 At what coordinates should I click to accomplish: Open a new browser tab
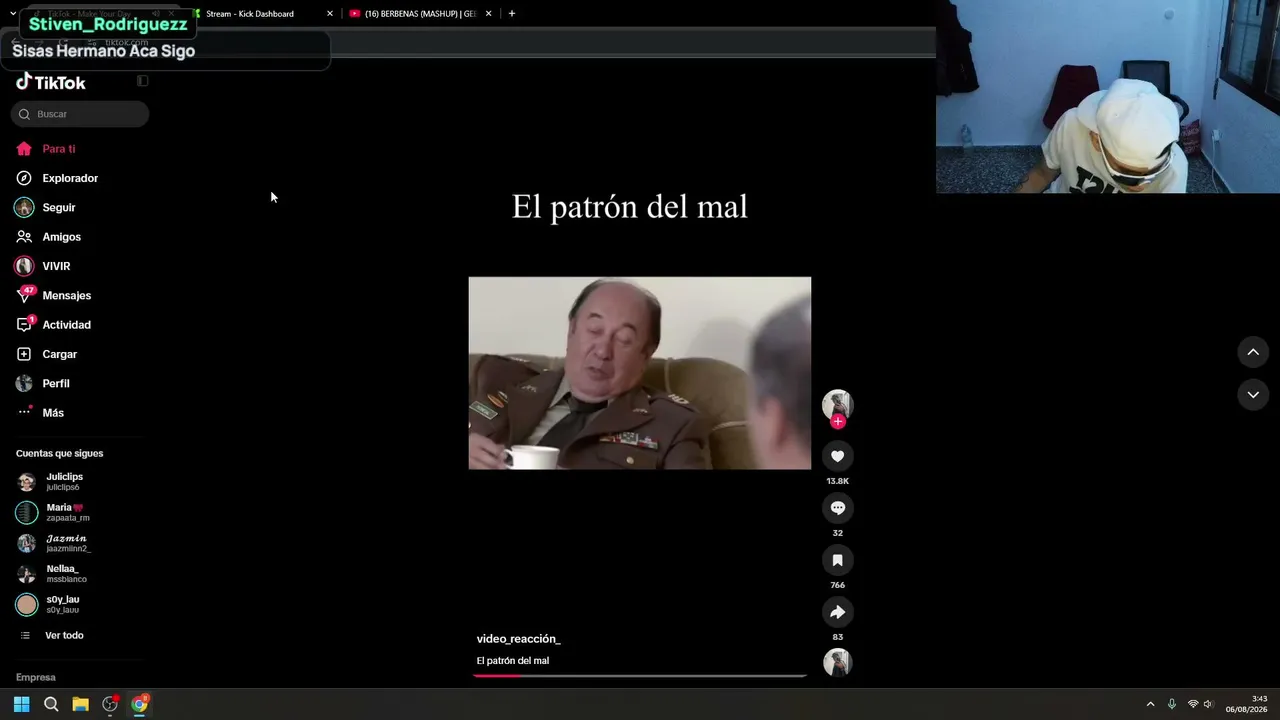[x=512, y=14]
